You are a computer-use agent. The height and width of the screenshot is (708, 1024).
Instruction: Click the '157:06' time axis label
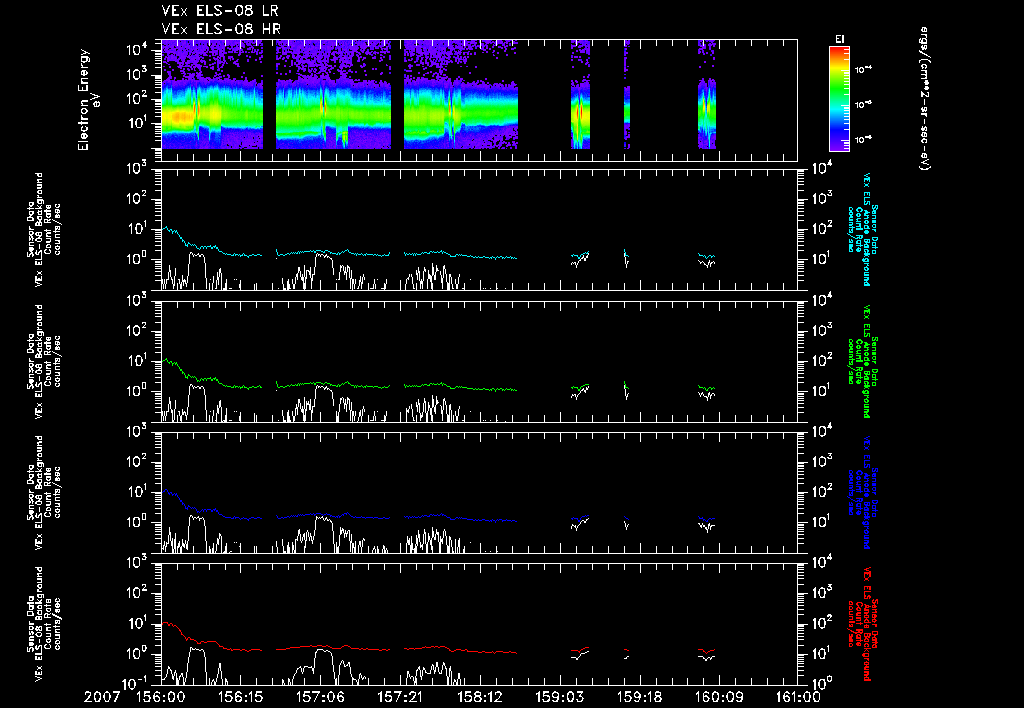coord(320,697)
